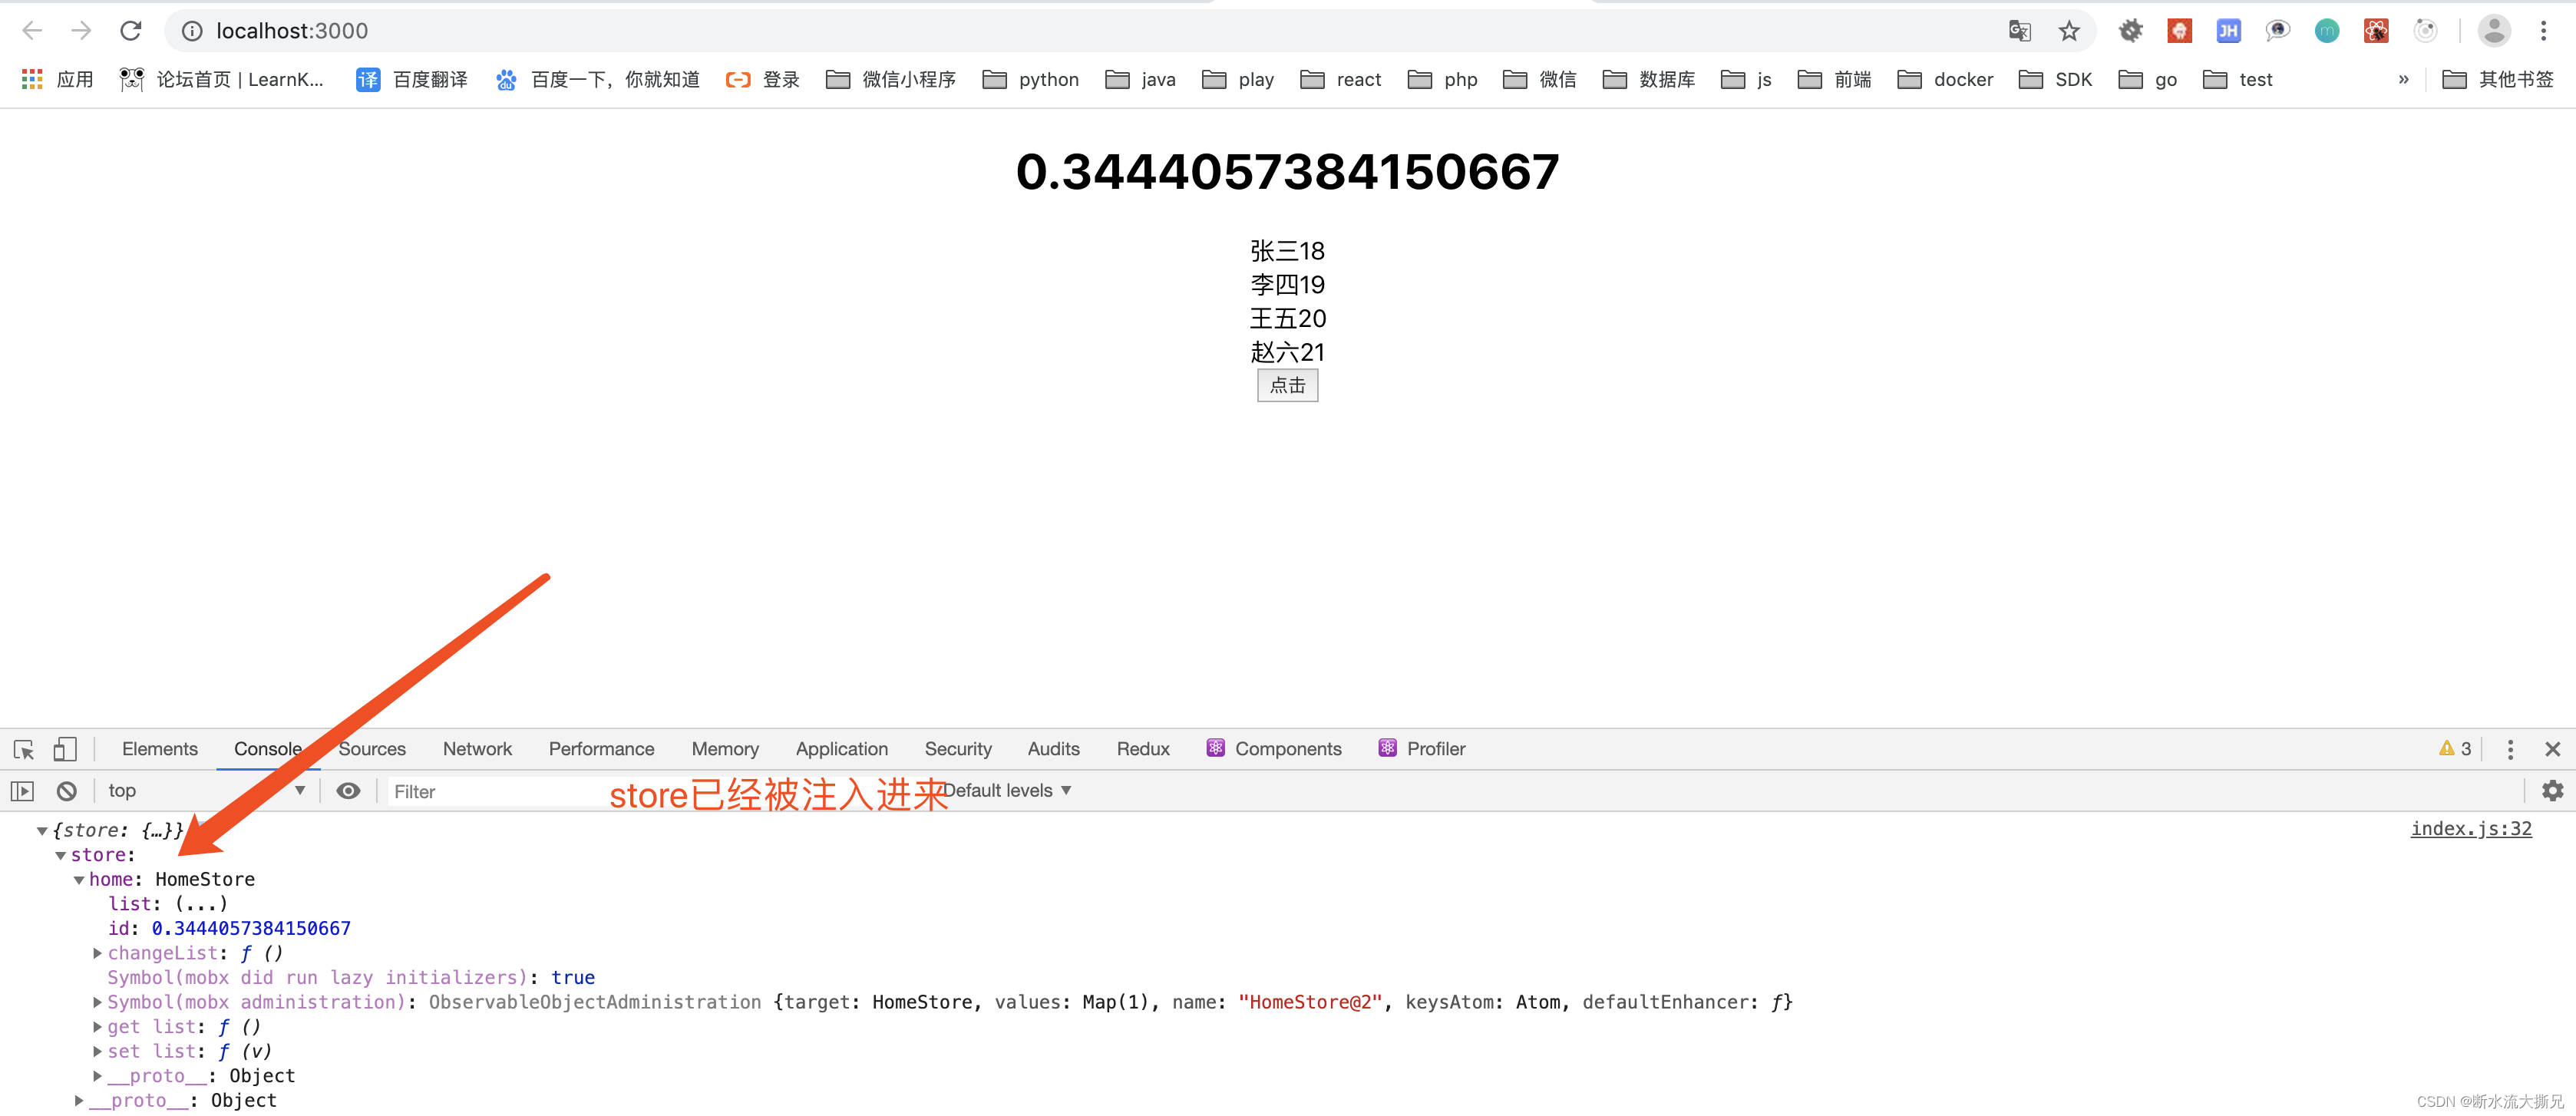Image resolution: width=2576 pixels, height=1116 pixels.
Task: Select the Console tab
Action: pyautogui.click(x=268, y=748)
